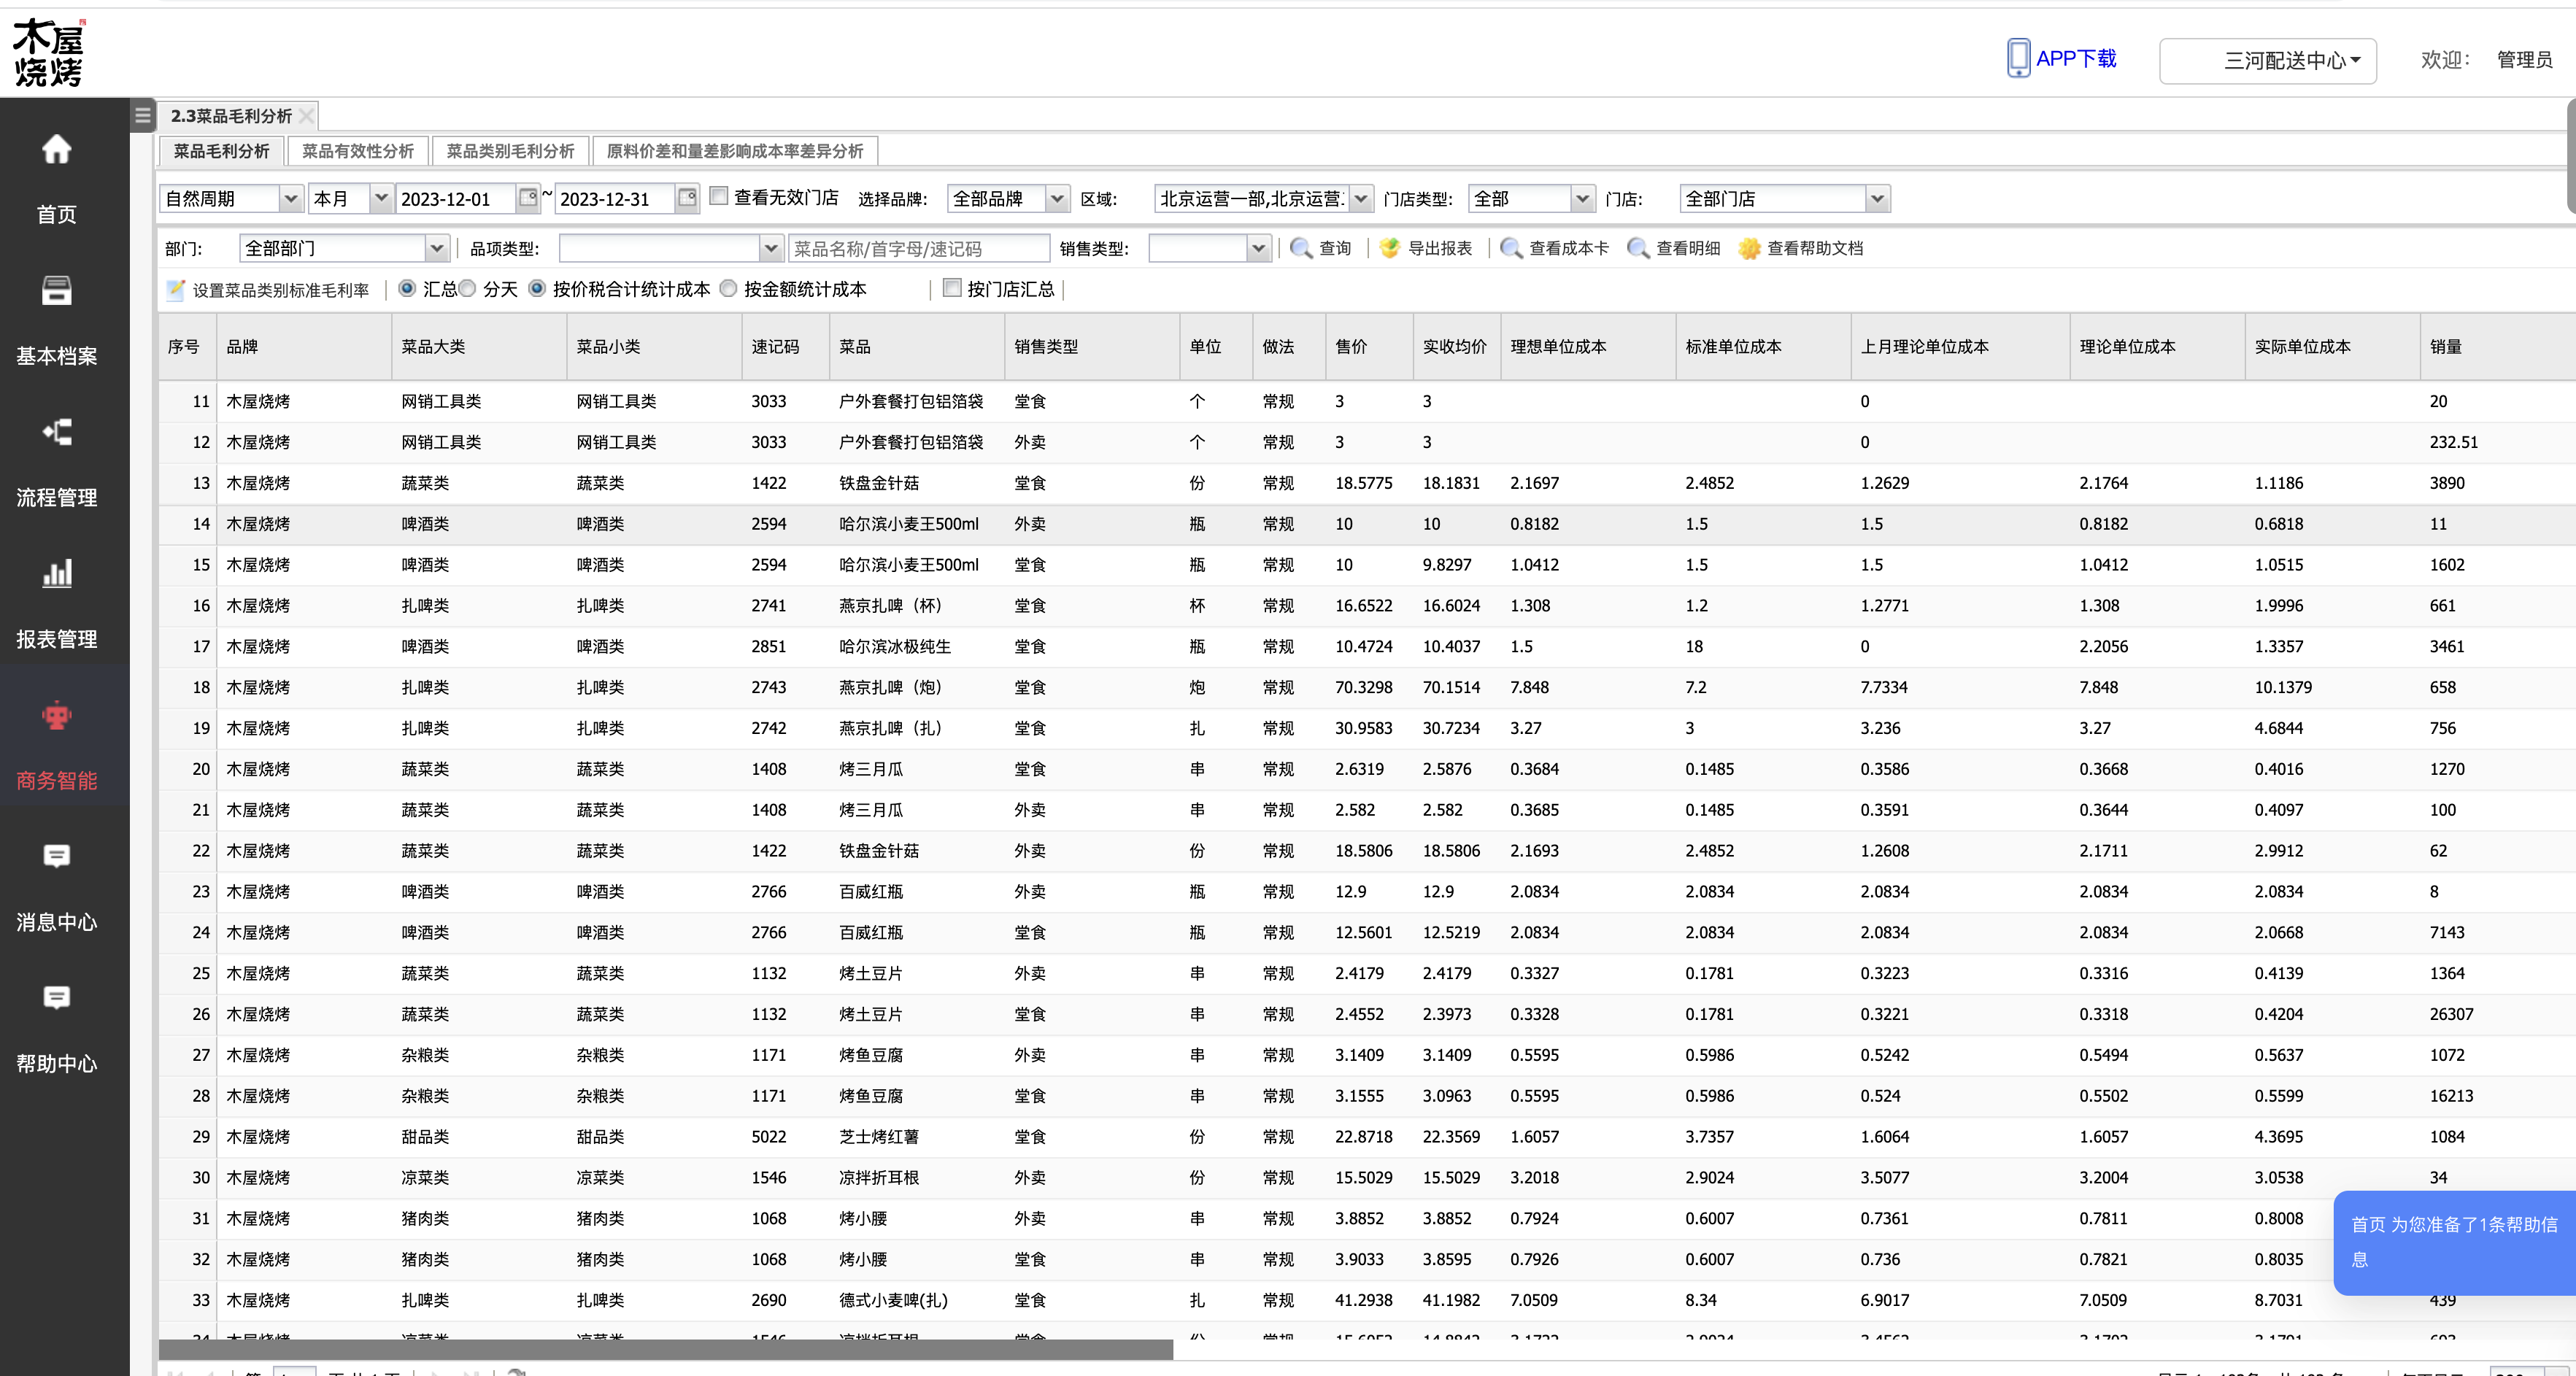
Task: Open 报表管理 chart icon in sidebar
Action: pyautogui.click(x=56, y=573)
